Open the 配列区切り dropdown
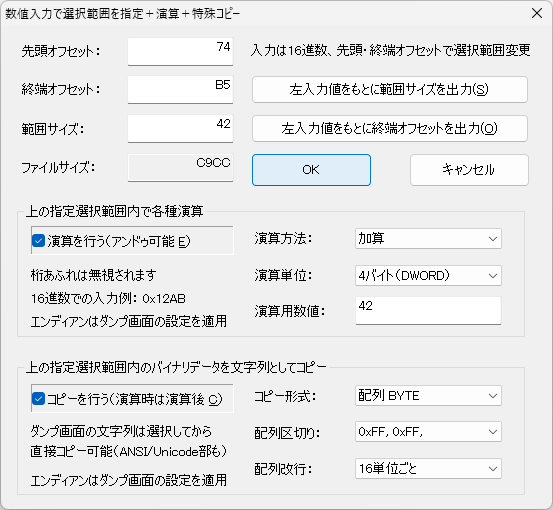The image size is (553, 510). coord(428,432)
